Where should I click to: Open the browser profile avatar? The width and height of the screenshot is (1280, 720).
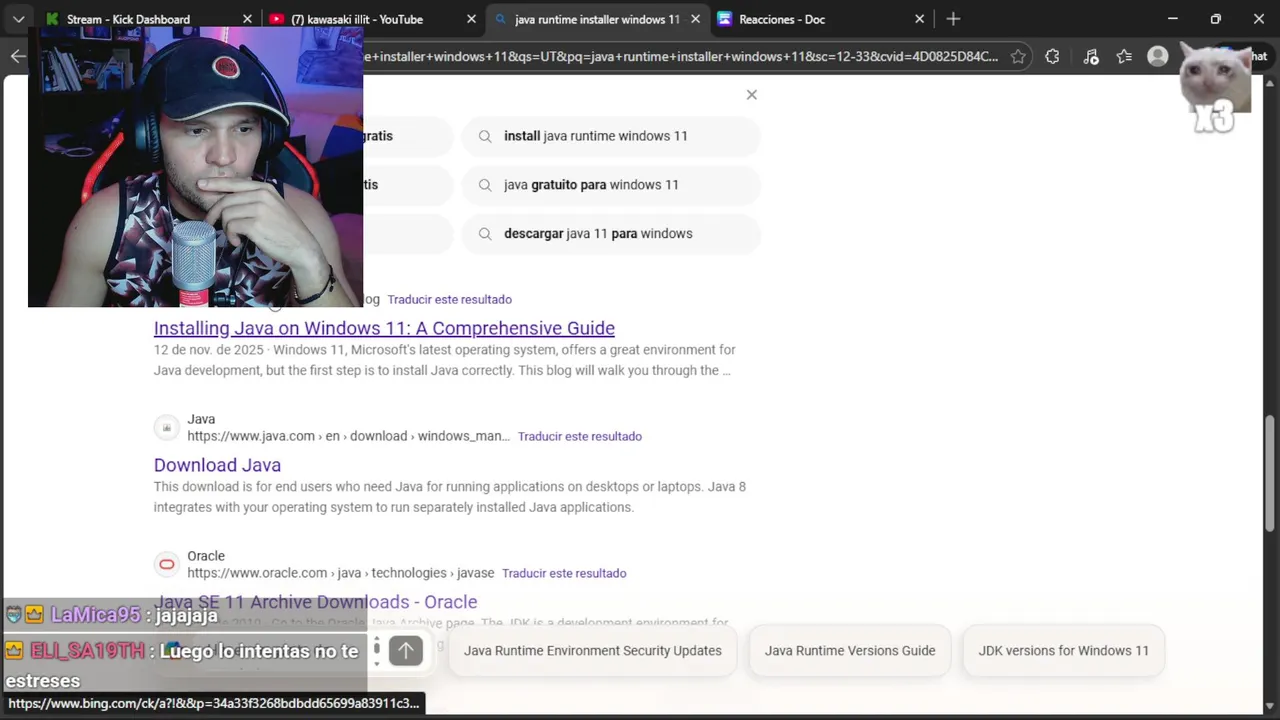pos(1158,57)
